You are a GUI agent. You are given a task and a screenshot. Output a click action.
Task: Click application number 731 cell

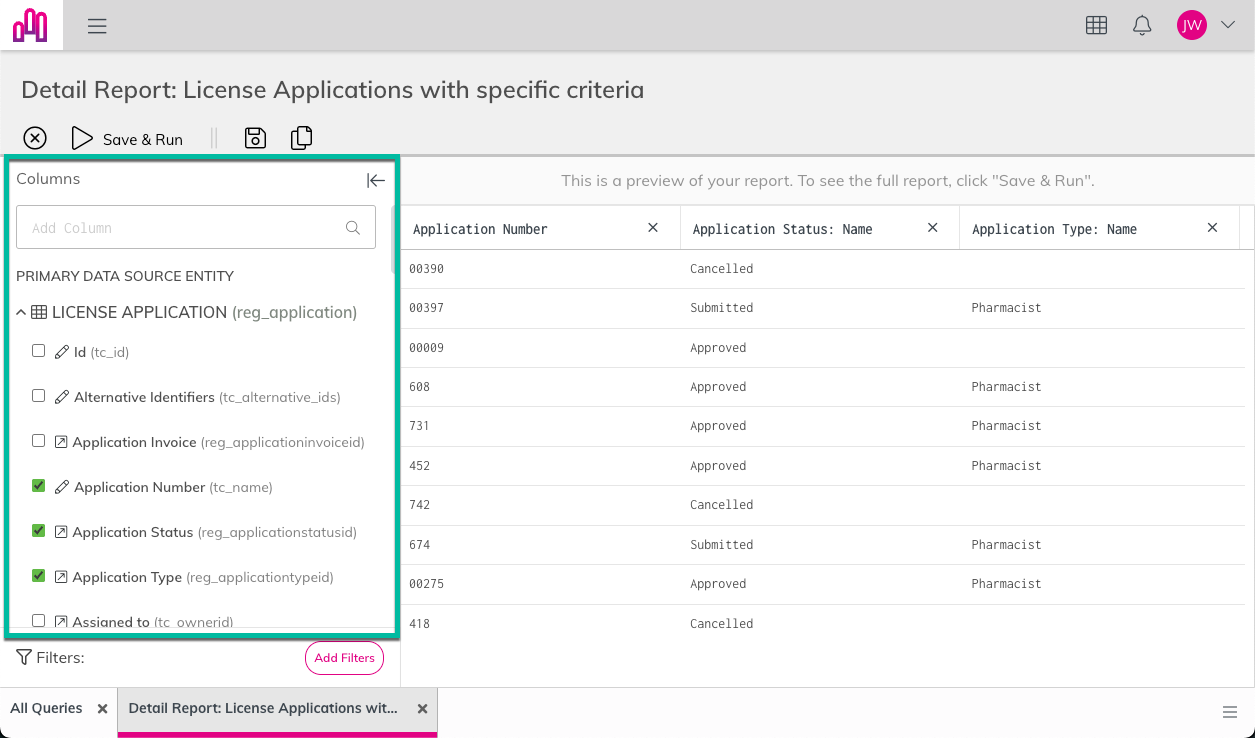[419, 426]
